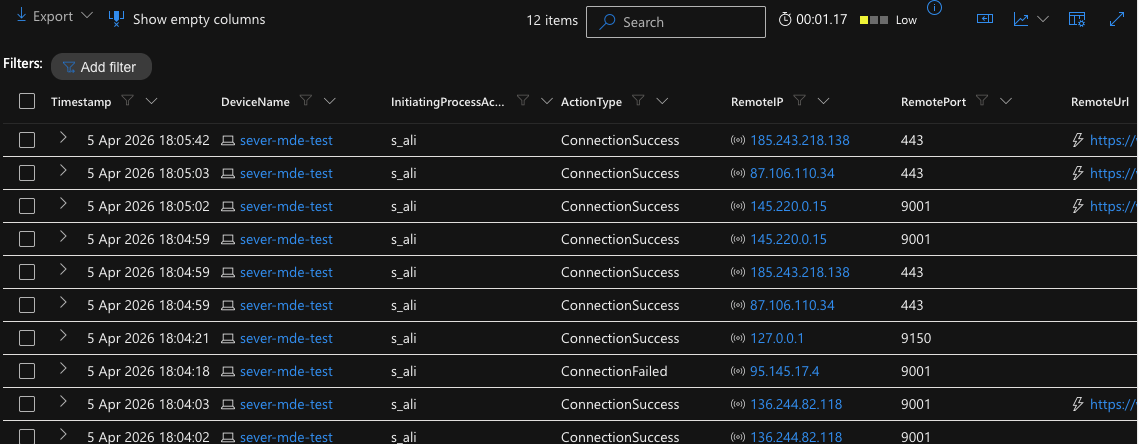This screenshot has height=444, width=1139.
Task: Select the checkbox for the 18:04:21 row
Action: tap(27, 339)
